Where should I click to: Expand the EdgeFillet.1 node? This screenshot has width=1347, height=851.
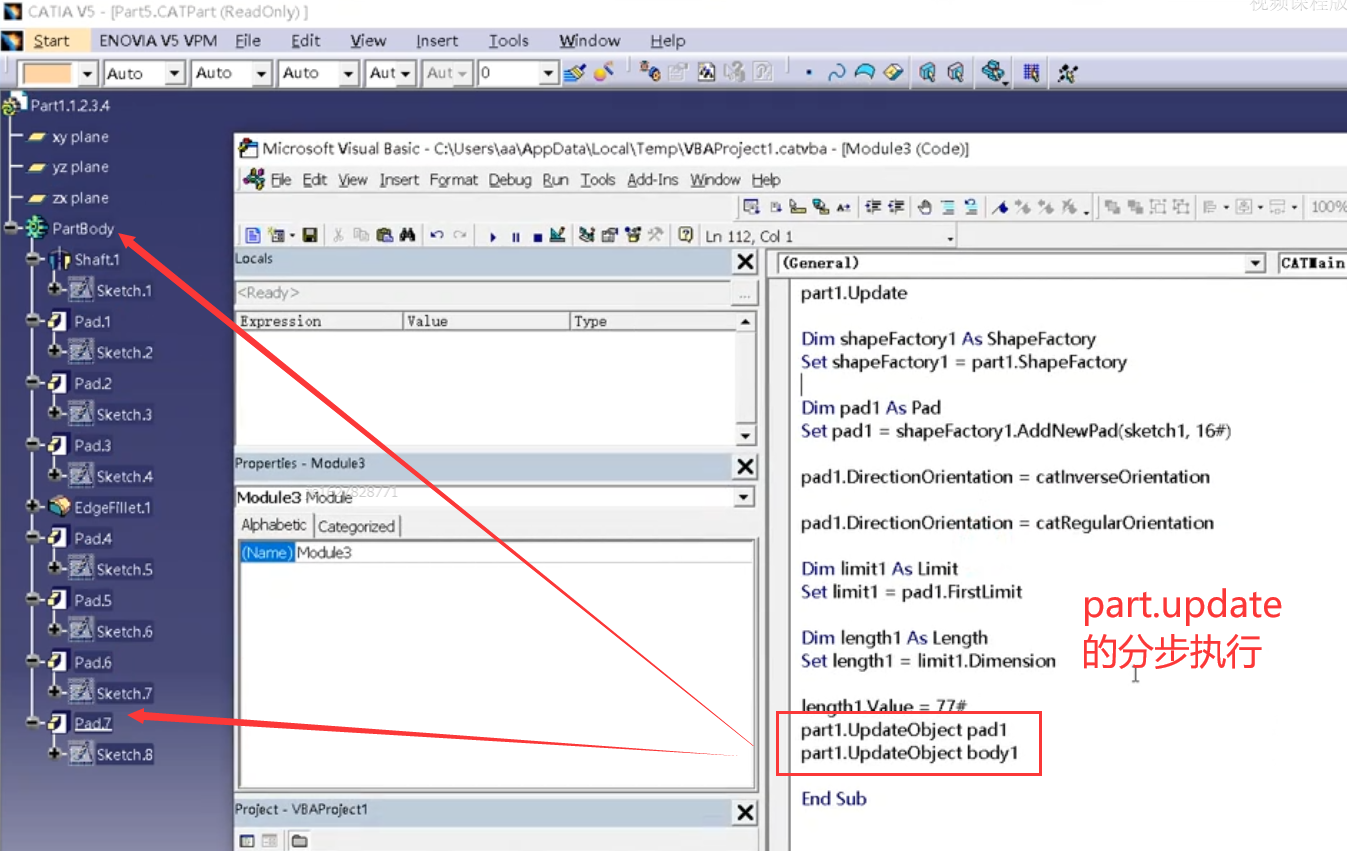pos(34,507)
